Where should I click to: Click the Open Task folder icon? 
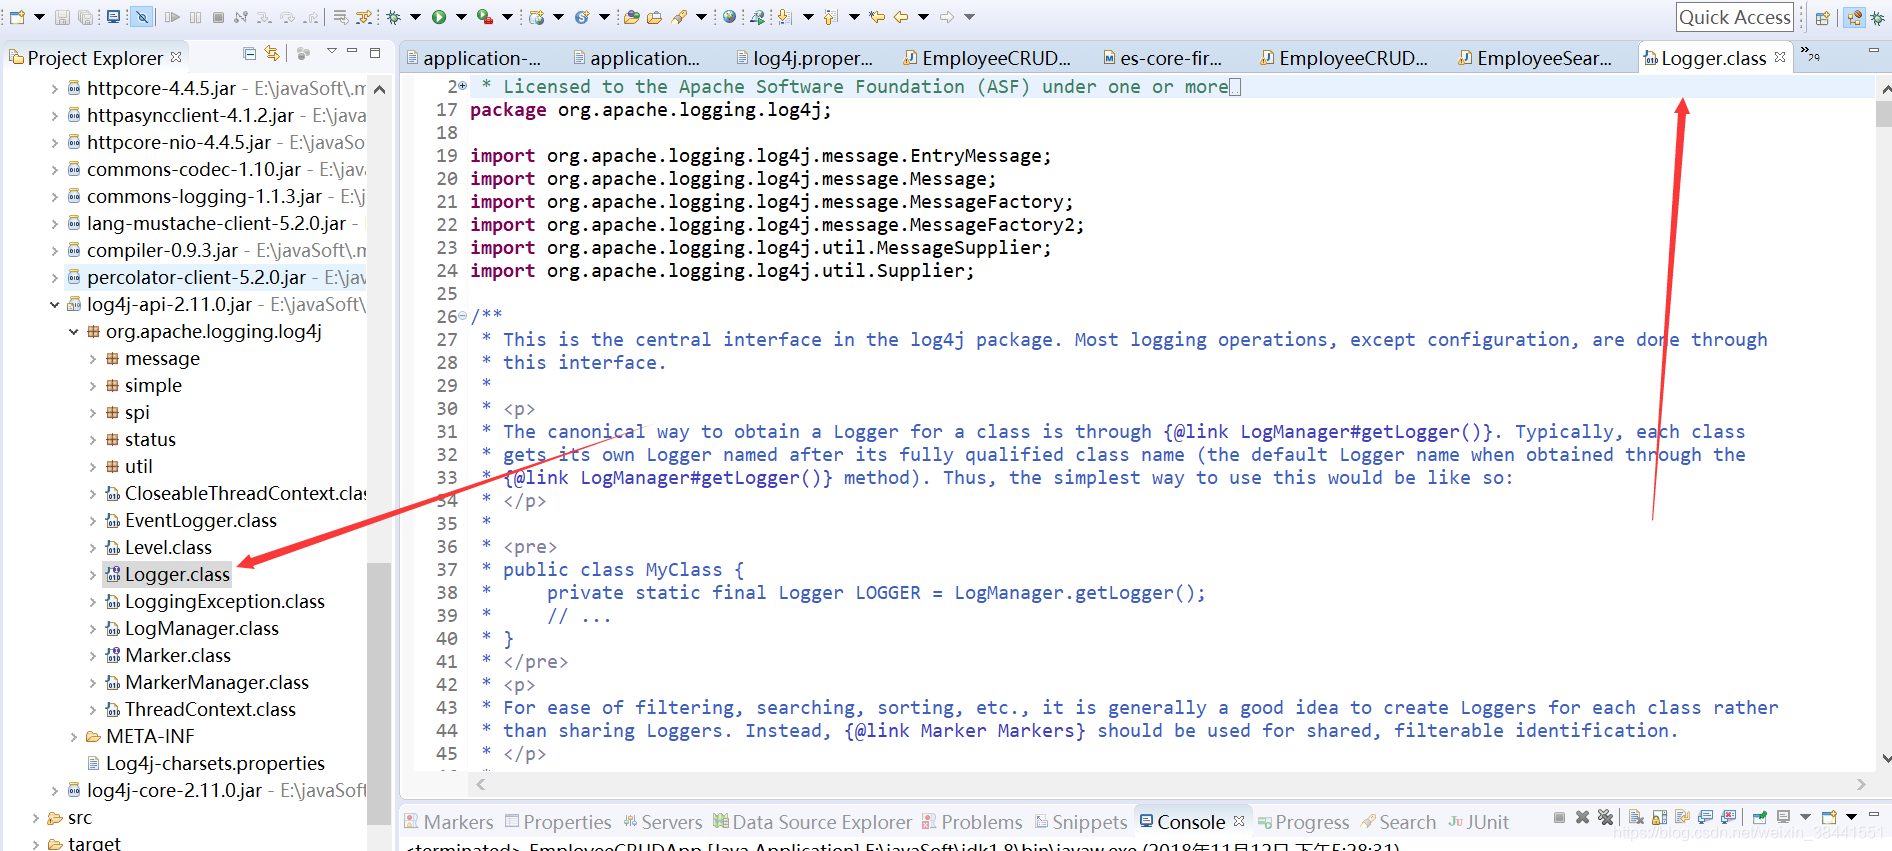click(654, 17)
